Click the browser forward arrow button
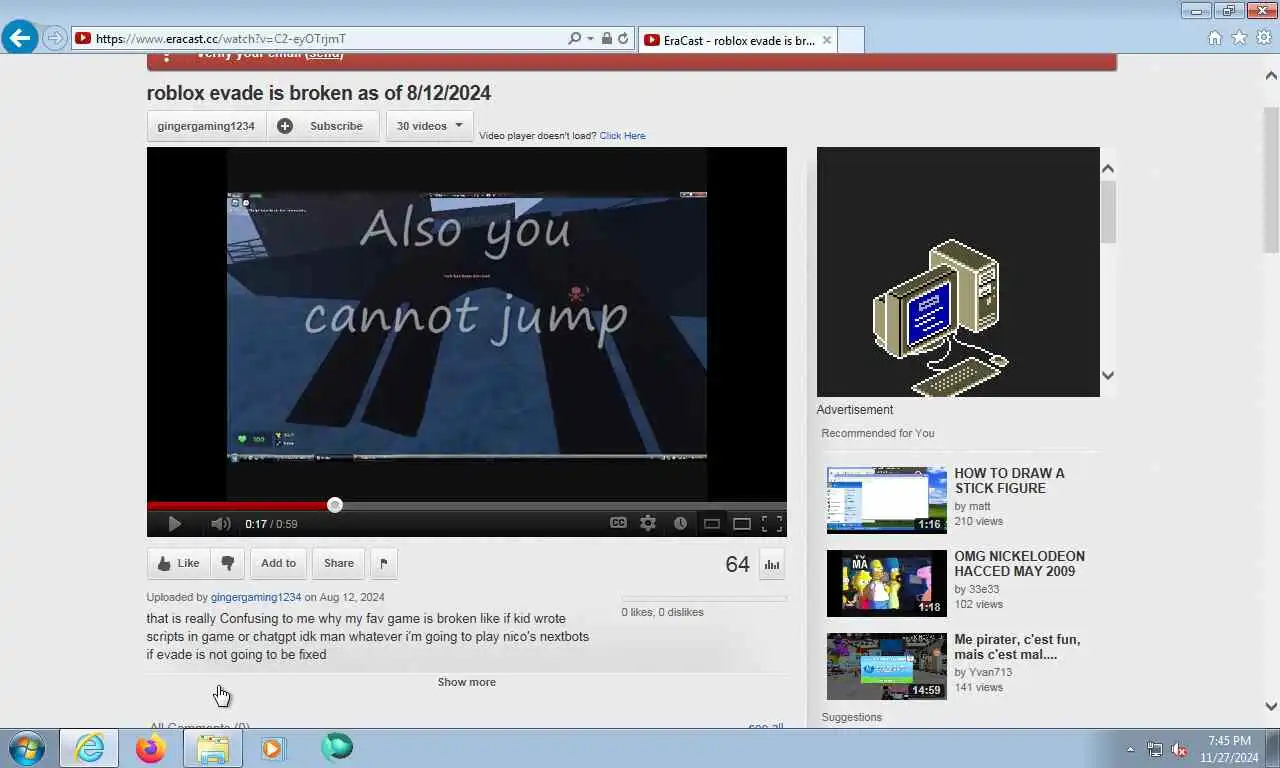The width and height of the screenshot is (1280, 768). (54, 38)
